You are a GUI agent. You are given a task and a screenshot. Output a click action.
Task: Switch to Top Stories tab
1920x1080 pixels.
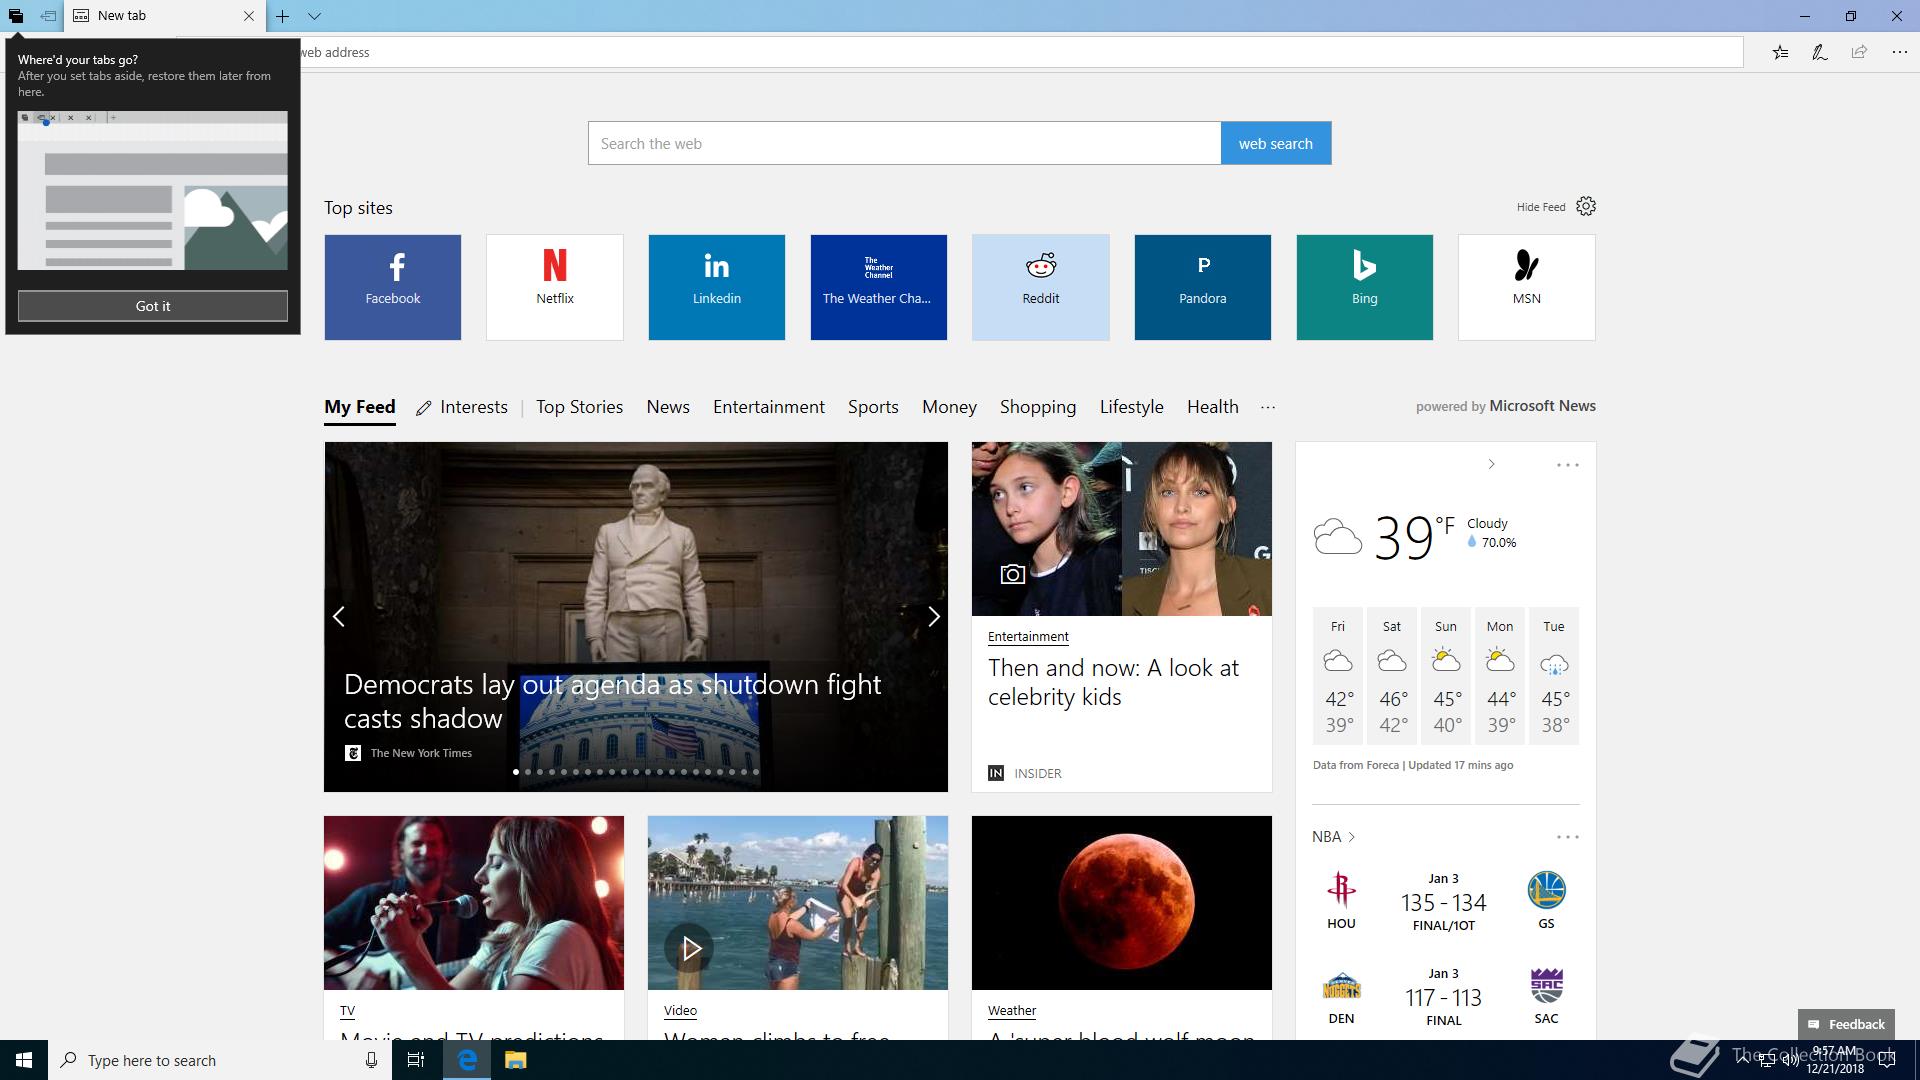579,407
